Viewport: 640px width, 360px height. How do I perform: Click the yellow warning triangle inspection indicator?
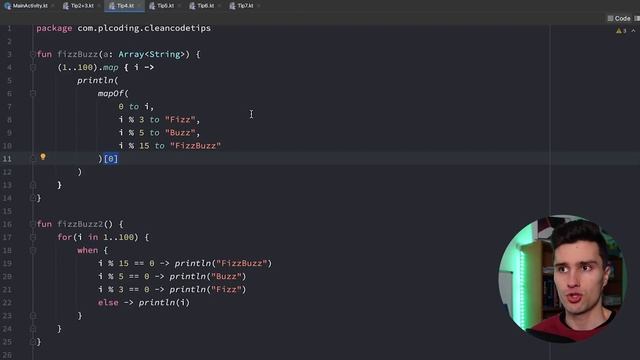(x=618, y=31)
